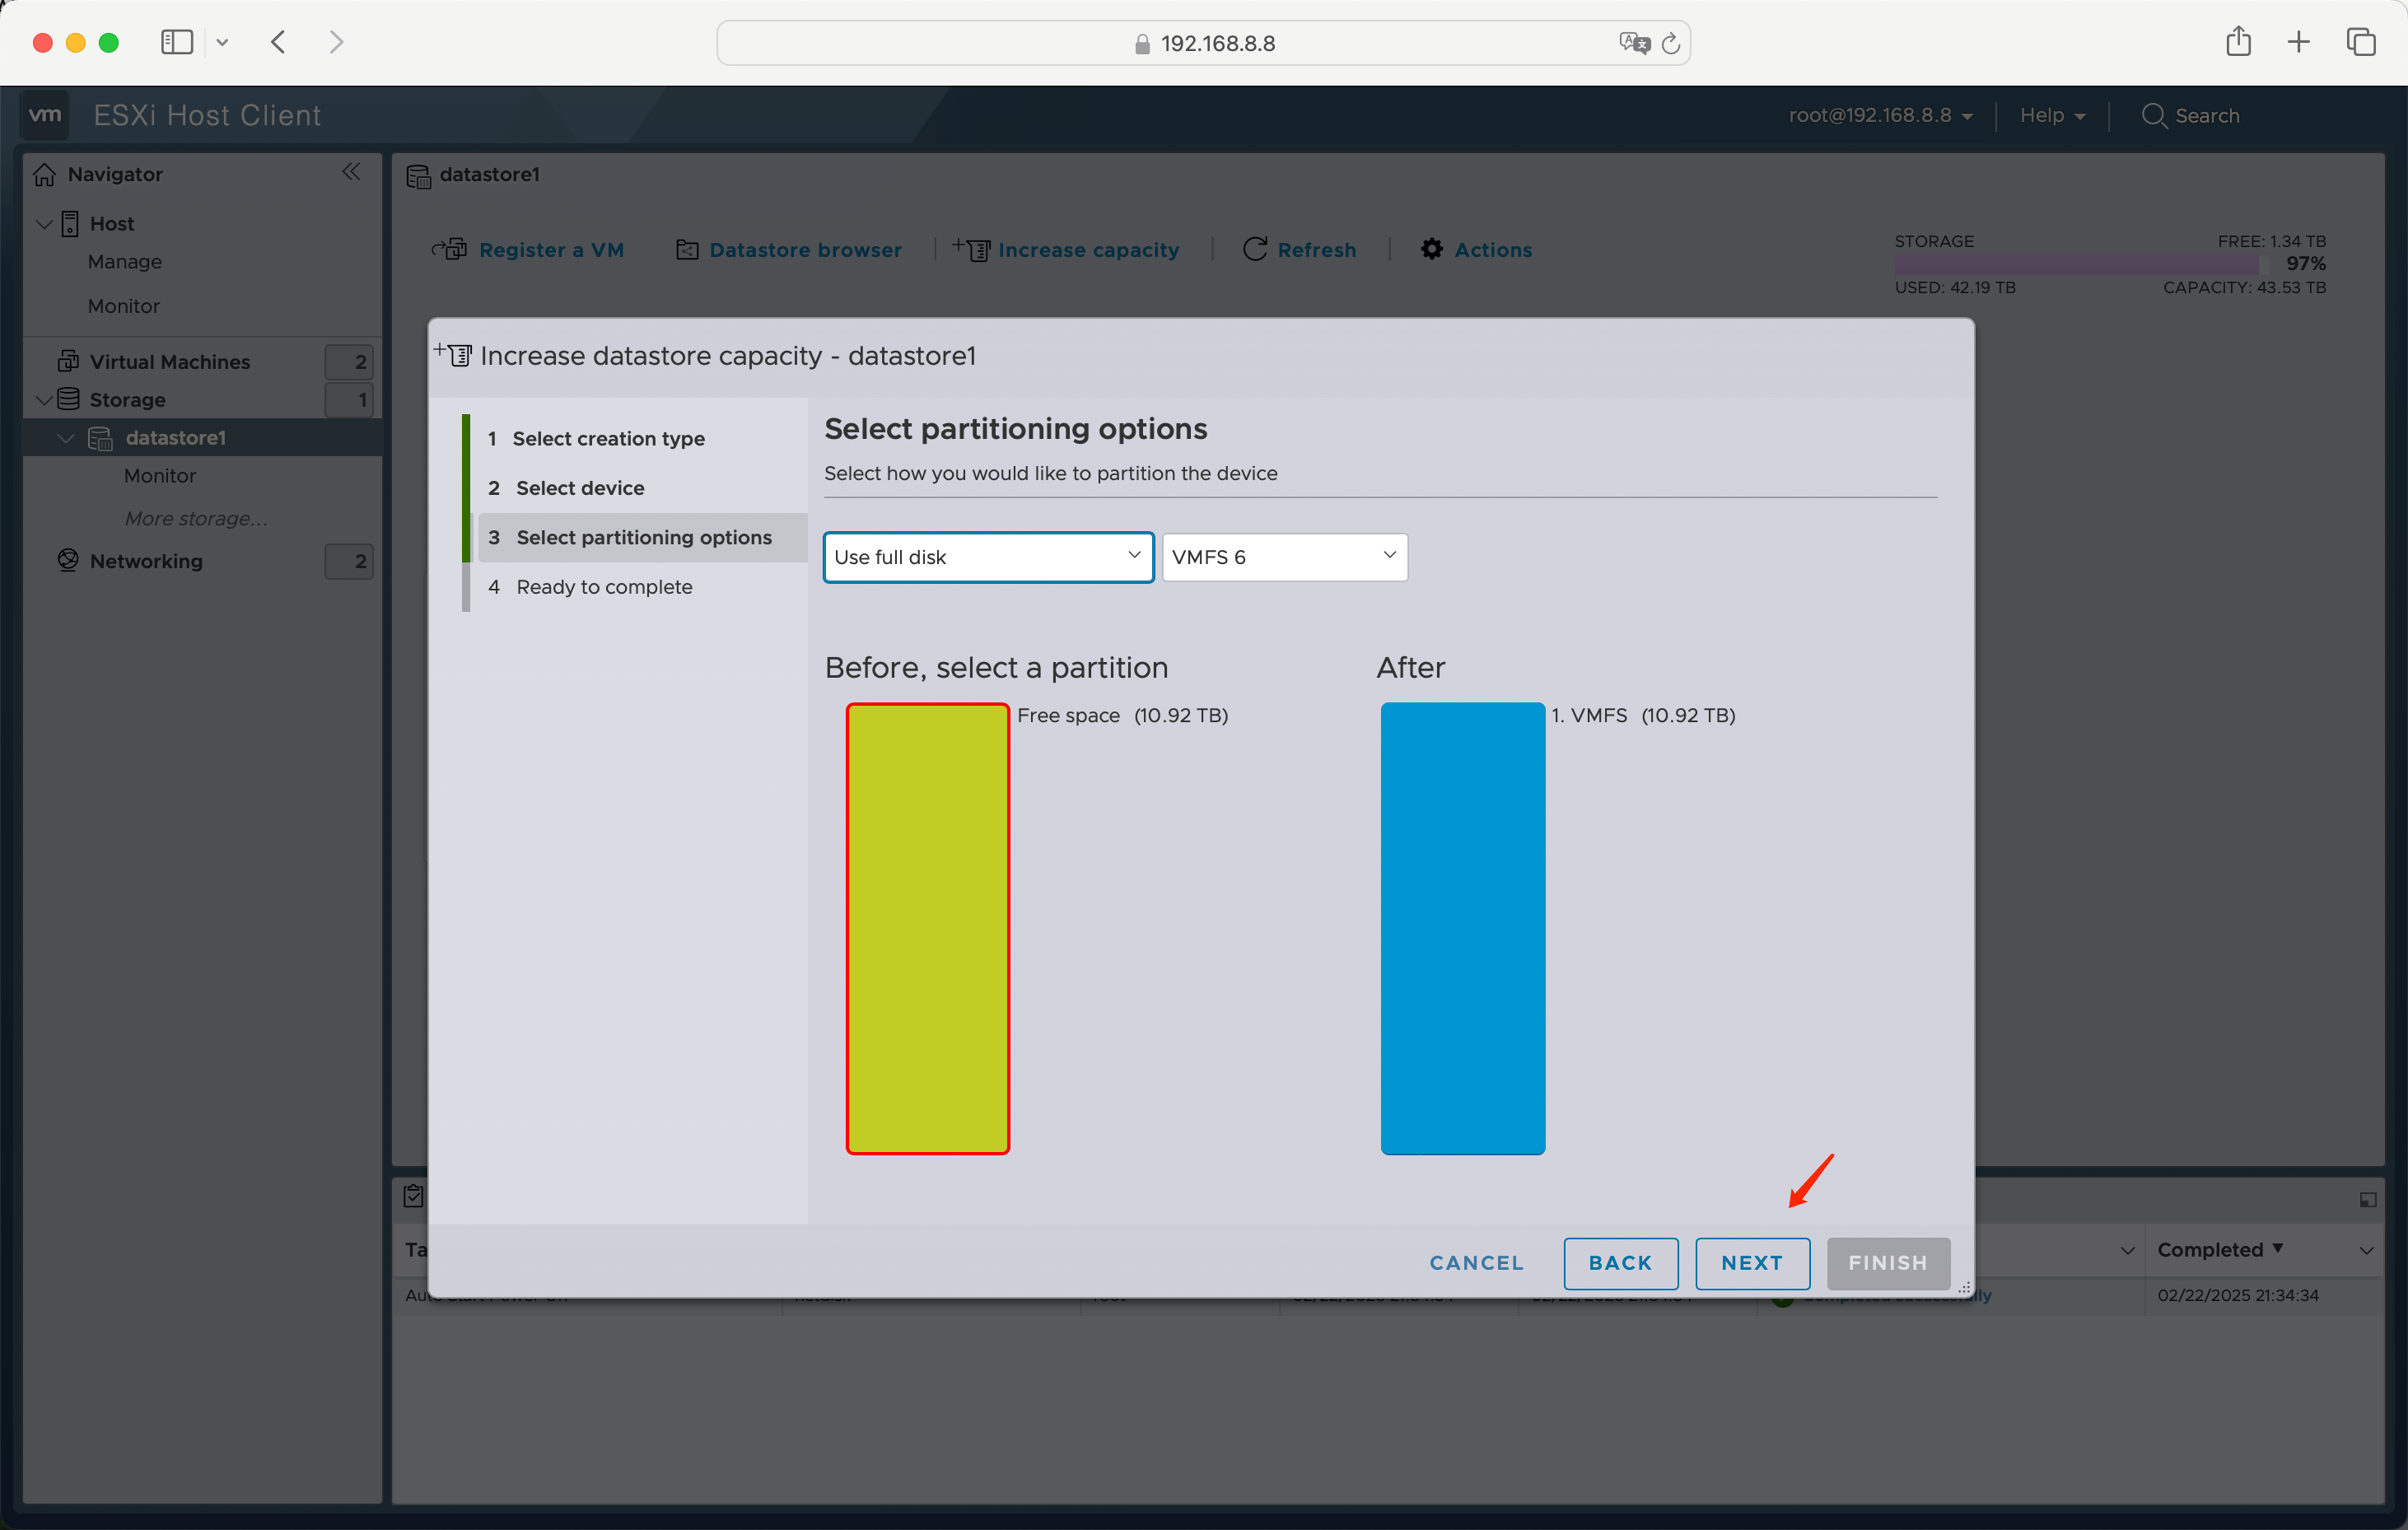Screen dimensions: 2408x1530
Task: Collapse the Host tree node
Action: 44,224
